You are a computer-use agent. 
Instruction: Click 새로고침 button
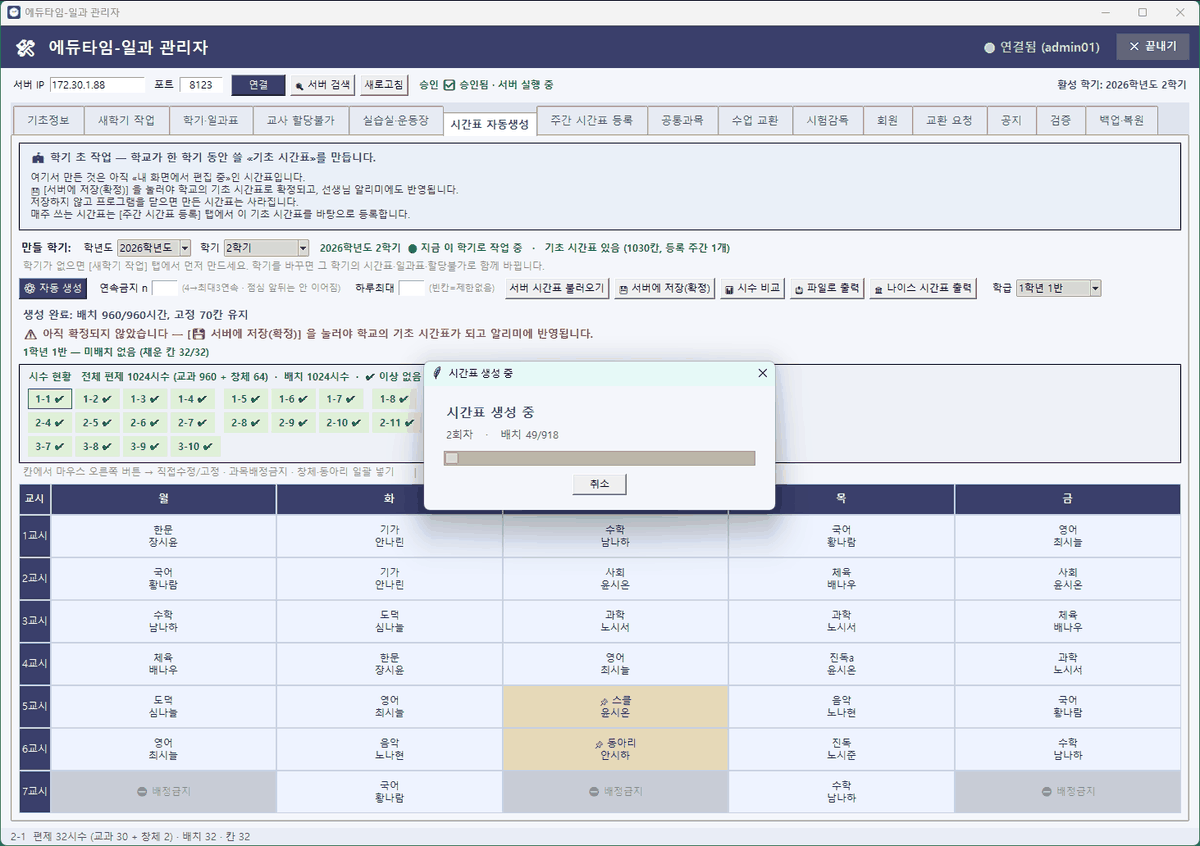point(385,85)
